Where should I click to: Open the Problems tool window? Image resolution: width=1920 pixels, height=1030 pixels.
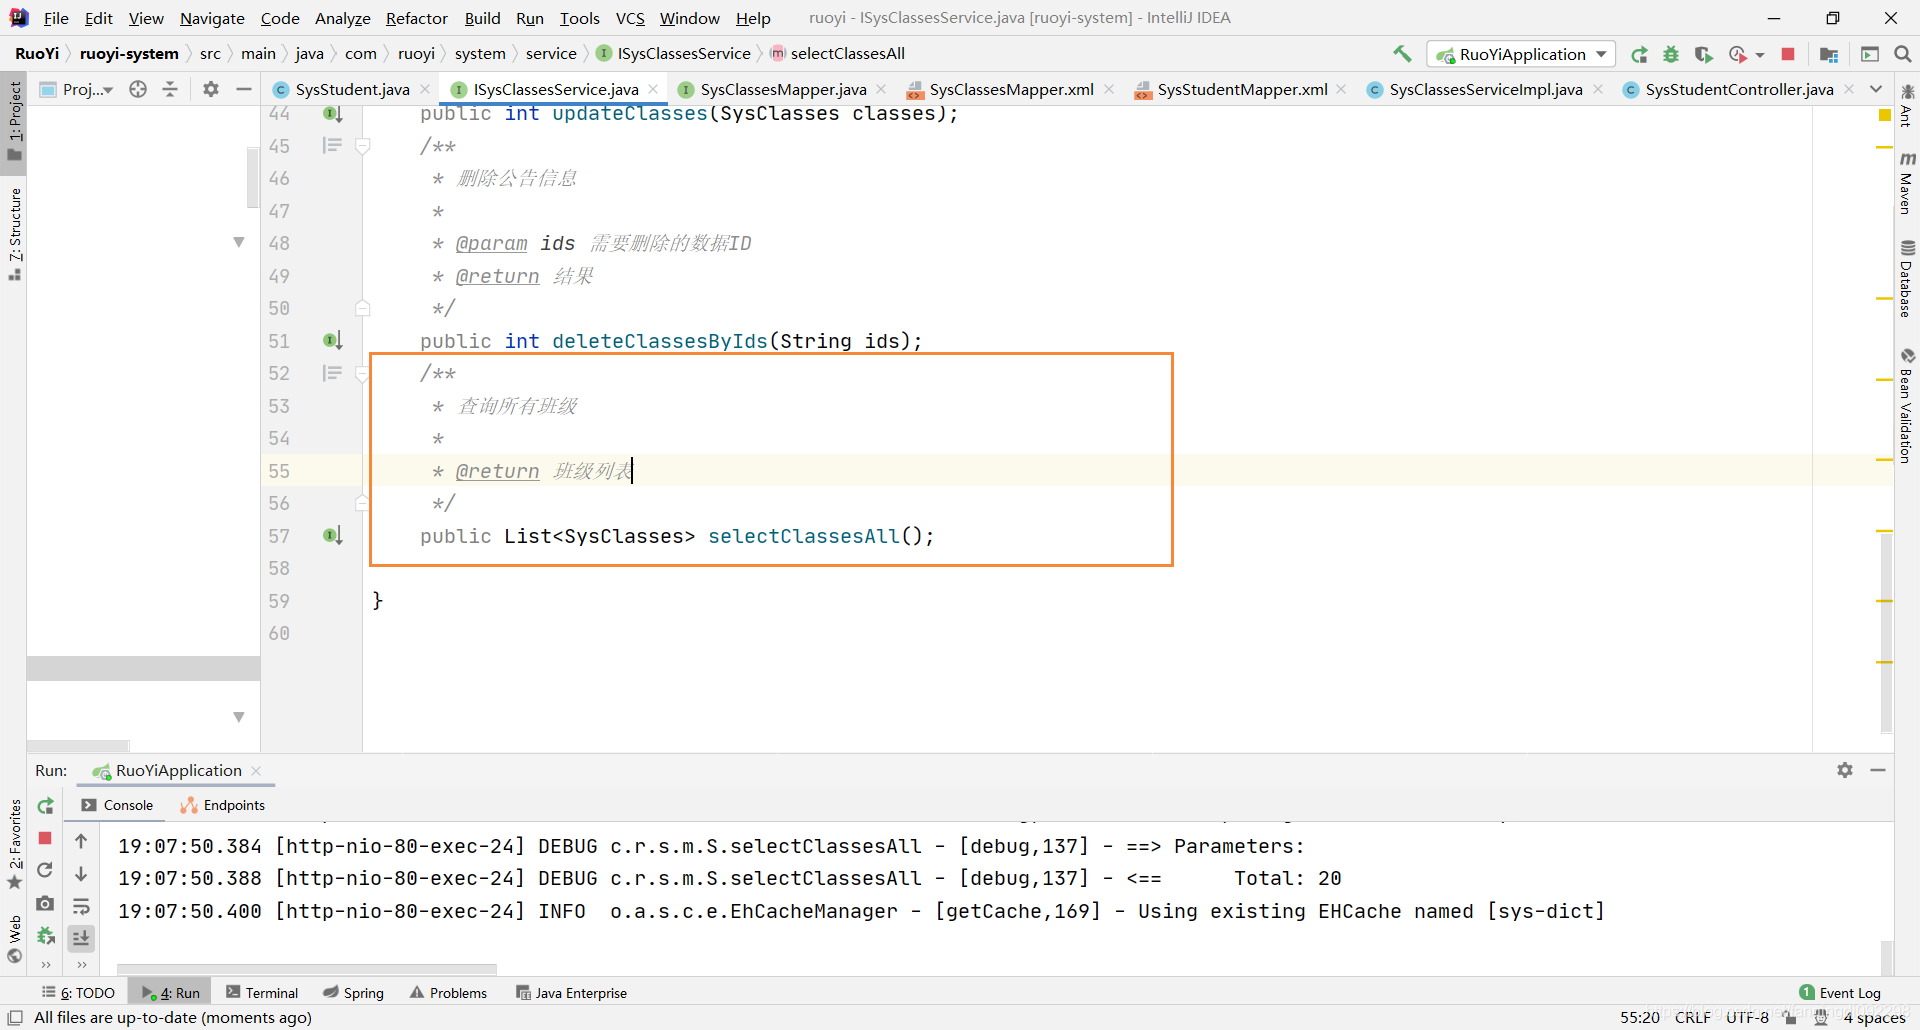coord(448,992)
